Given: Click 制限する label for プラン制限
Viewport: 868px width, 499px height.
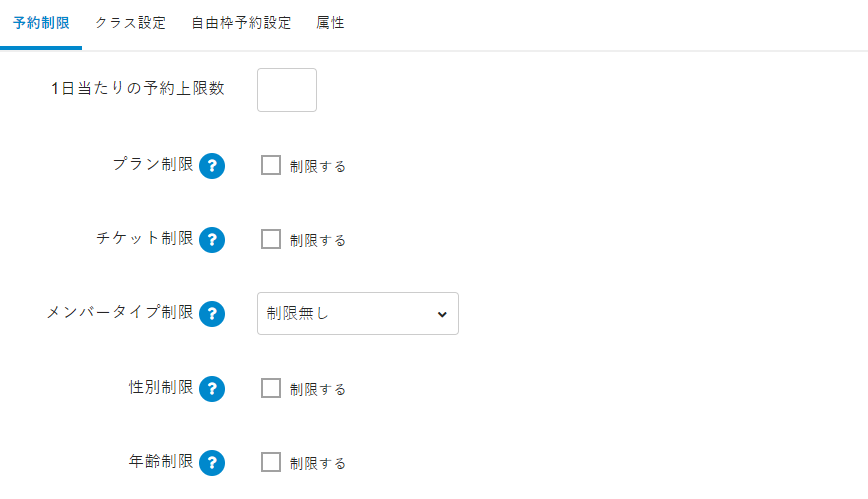Looking at the screenshot, I should pos(318,167).
